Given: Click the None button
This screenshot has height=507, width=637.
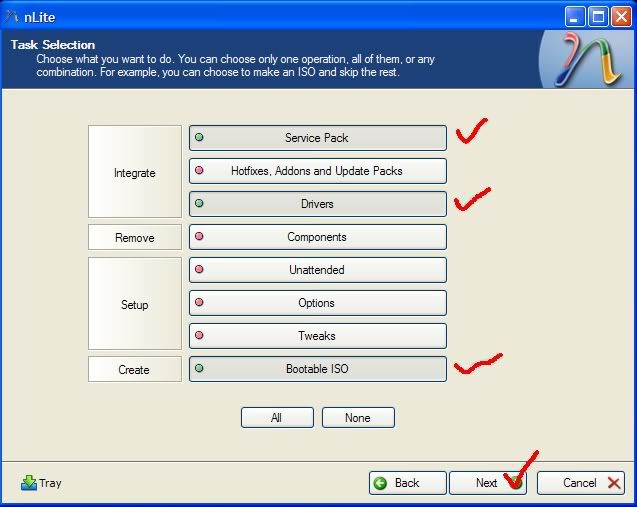Looking at the screenshot, I should click(x=358, y=418).
